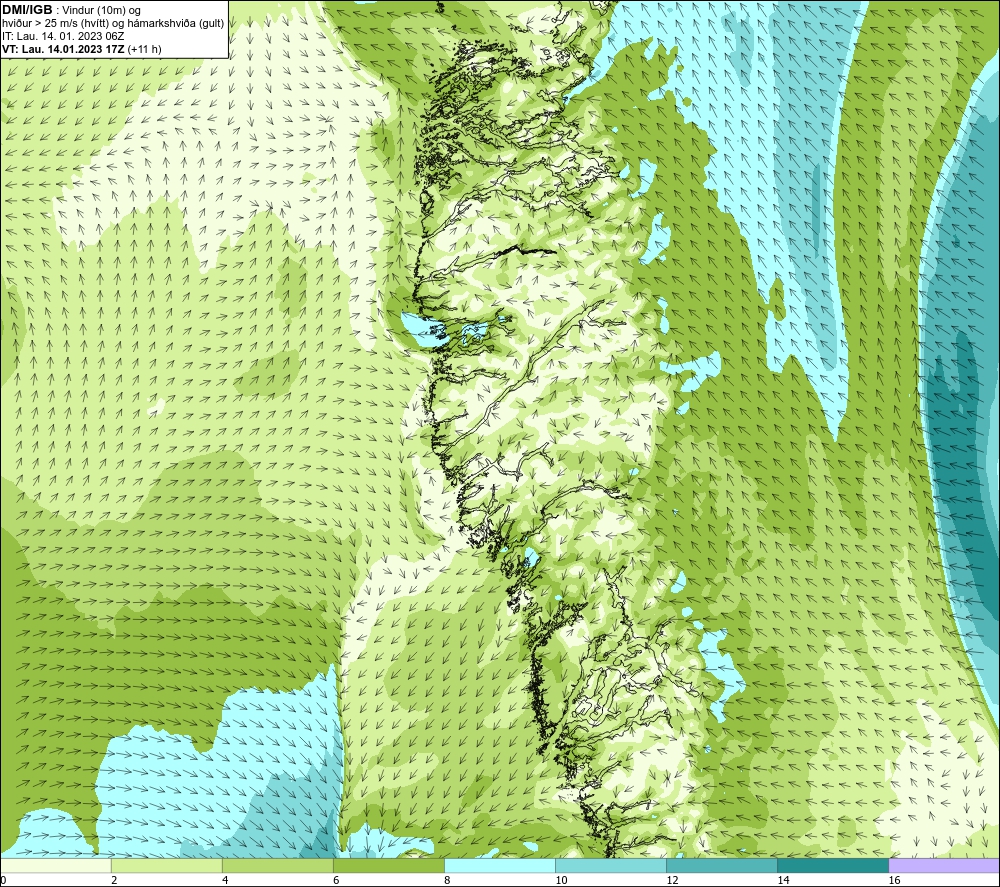The width and height of the screenshot is (1000, 887).
Task: Select the 14–16 m/s dark teal swatch
Action: (833, 865)
